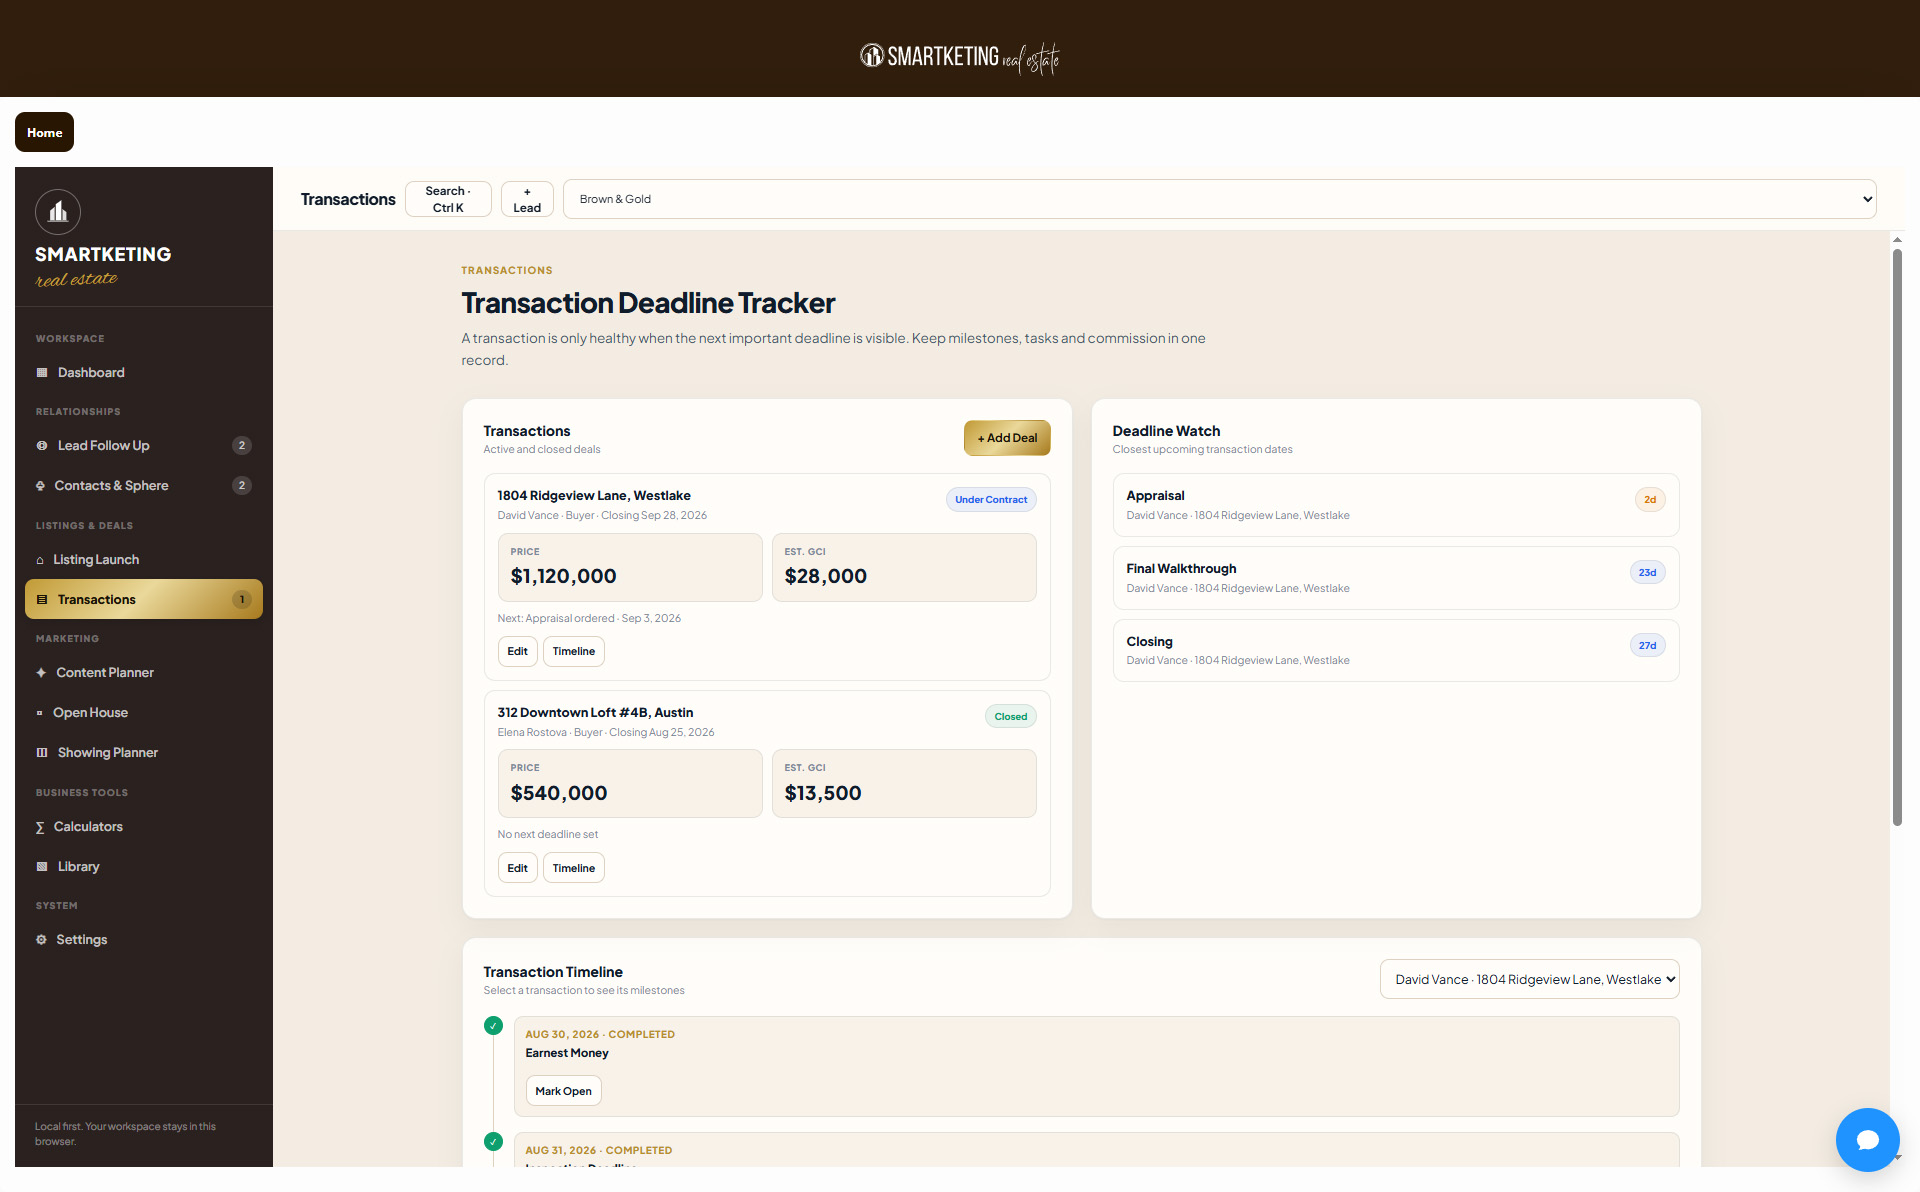Image resolution: width=1920 pixels, height=1192 pixels.
Task: Click the Lead Follow Up icon
Action: pos(42,446)
